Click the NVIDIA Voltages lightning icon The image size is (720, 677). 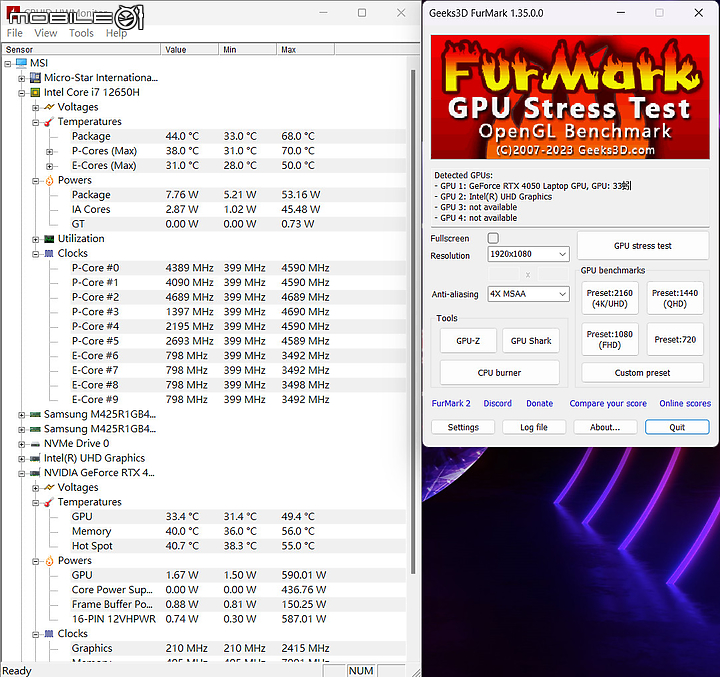tap(49, 487)
